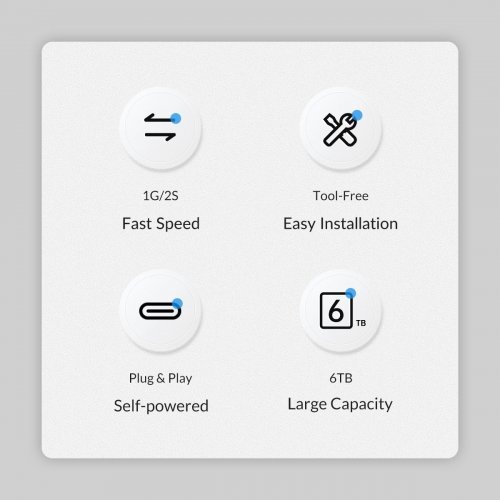Click the lower right-pointing transfer arrow

pyautogui.click(x=160, y=135)
